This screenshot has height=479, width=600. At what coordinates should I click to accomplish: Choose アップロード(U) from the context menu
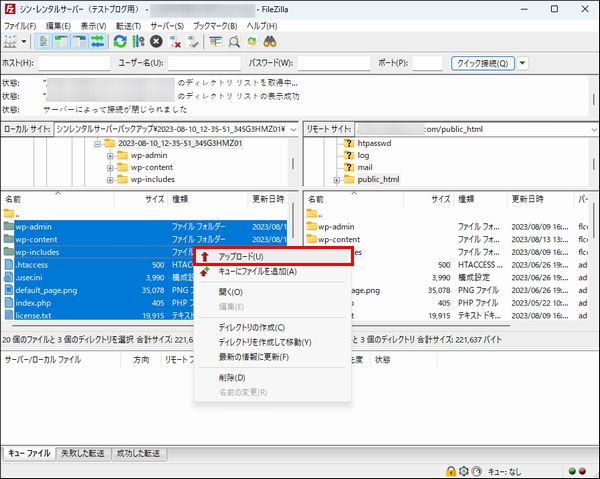(x=272, y=256)
